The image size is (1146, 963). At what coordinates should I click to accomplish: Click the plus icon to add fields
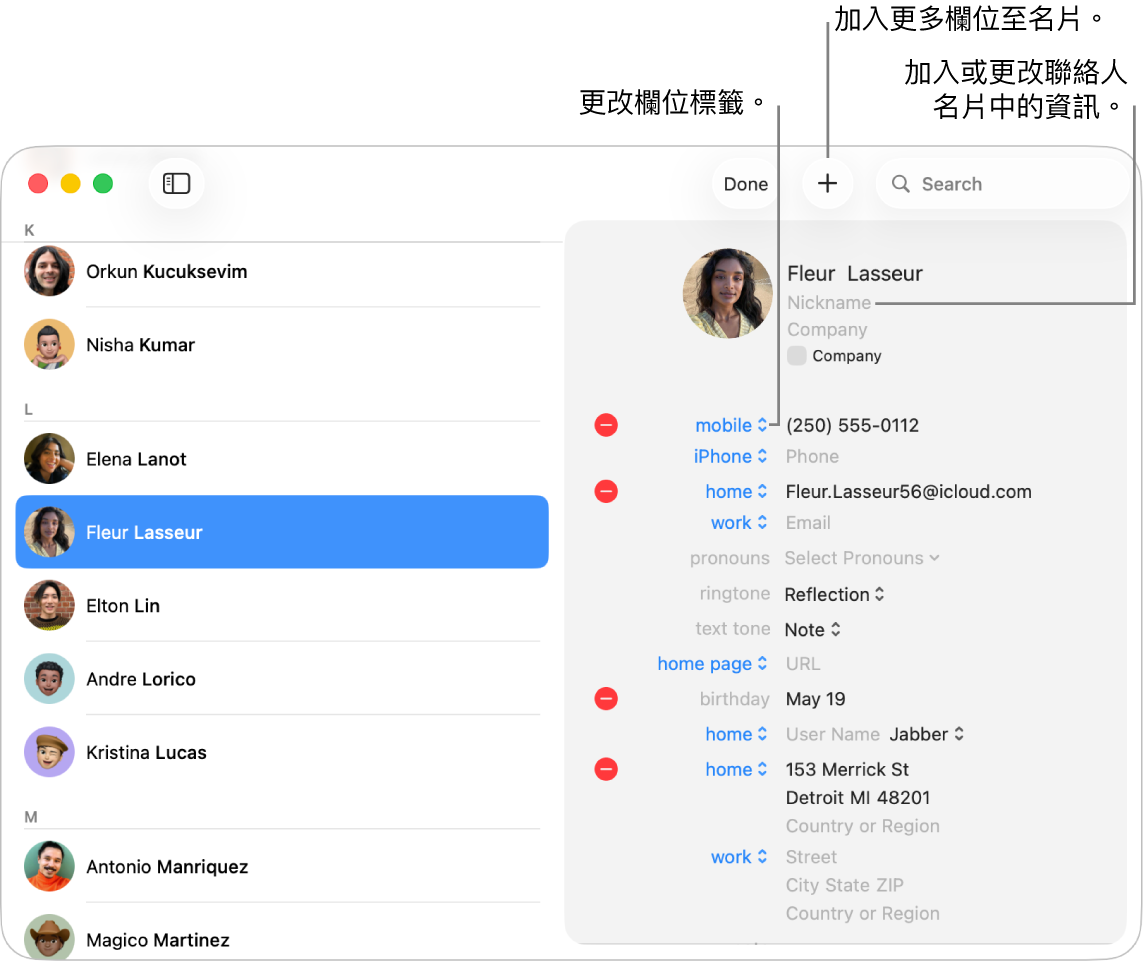coord(827,183)
